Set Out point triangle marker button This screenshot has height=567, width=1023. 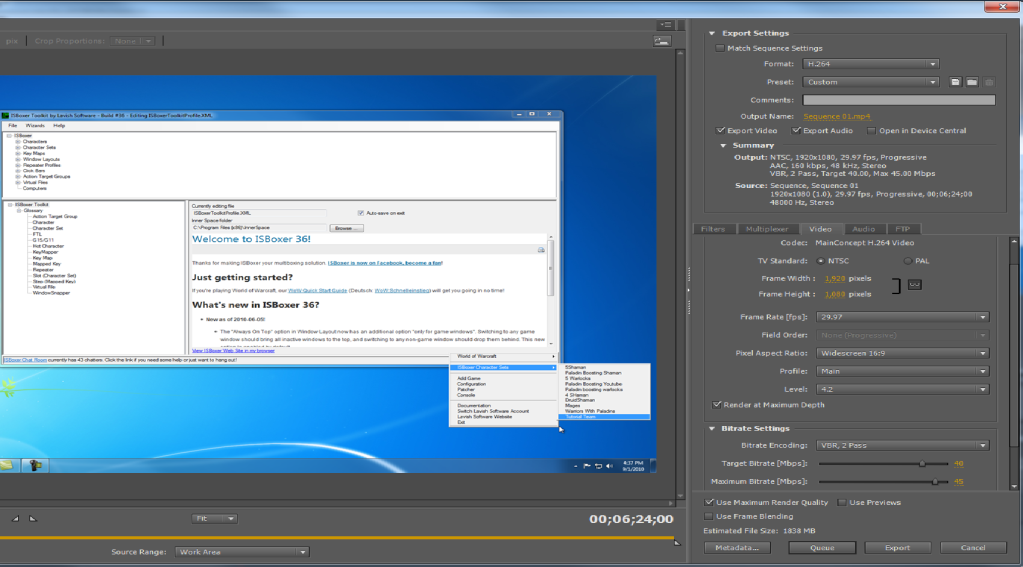pos(33,519)
